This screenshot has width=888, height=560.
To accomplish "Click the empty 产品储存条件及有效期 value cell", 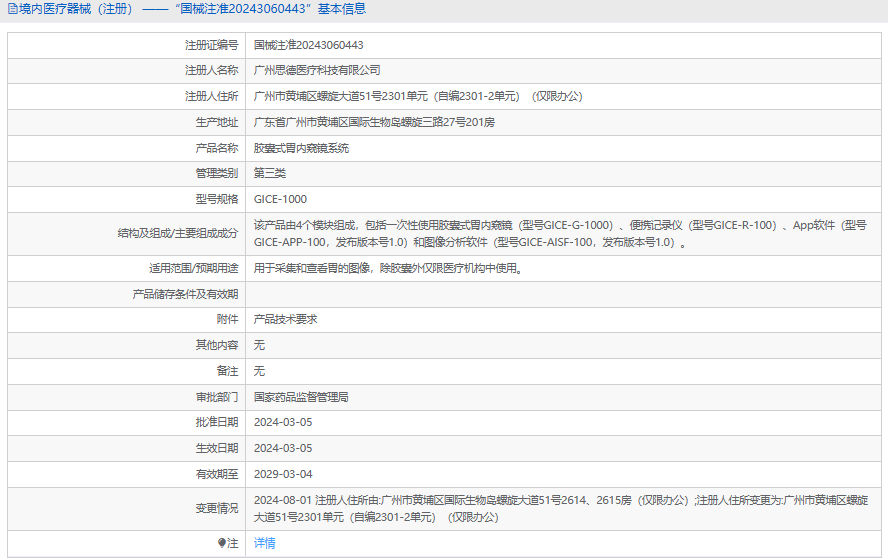I will point(560,294).
